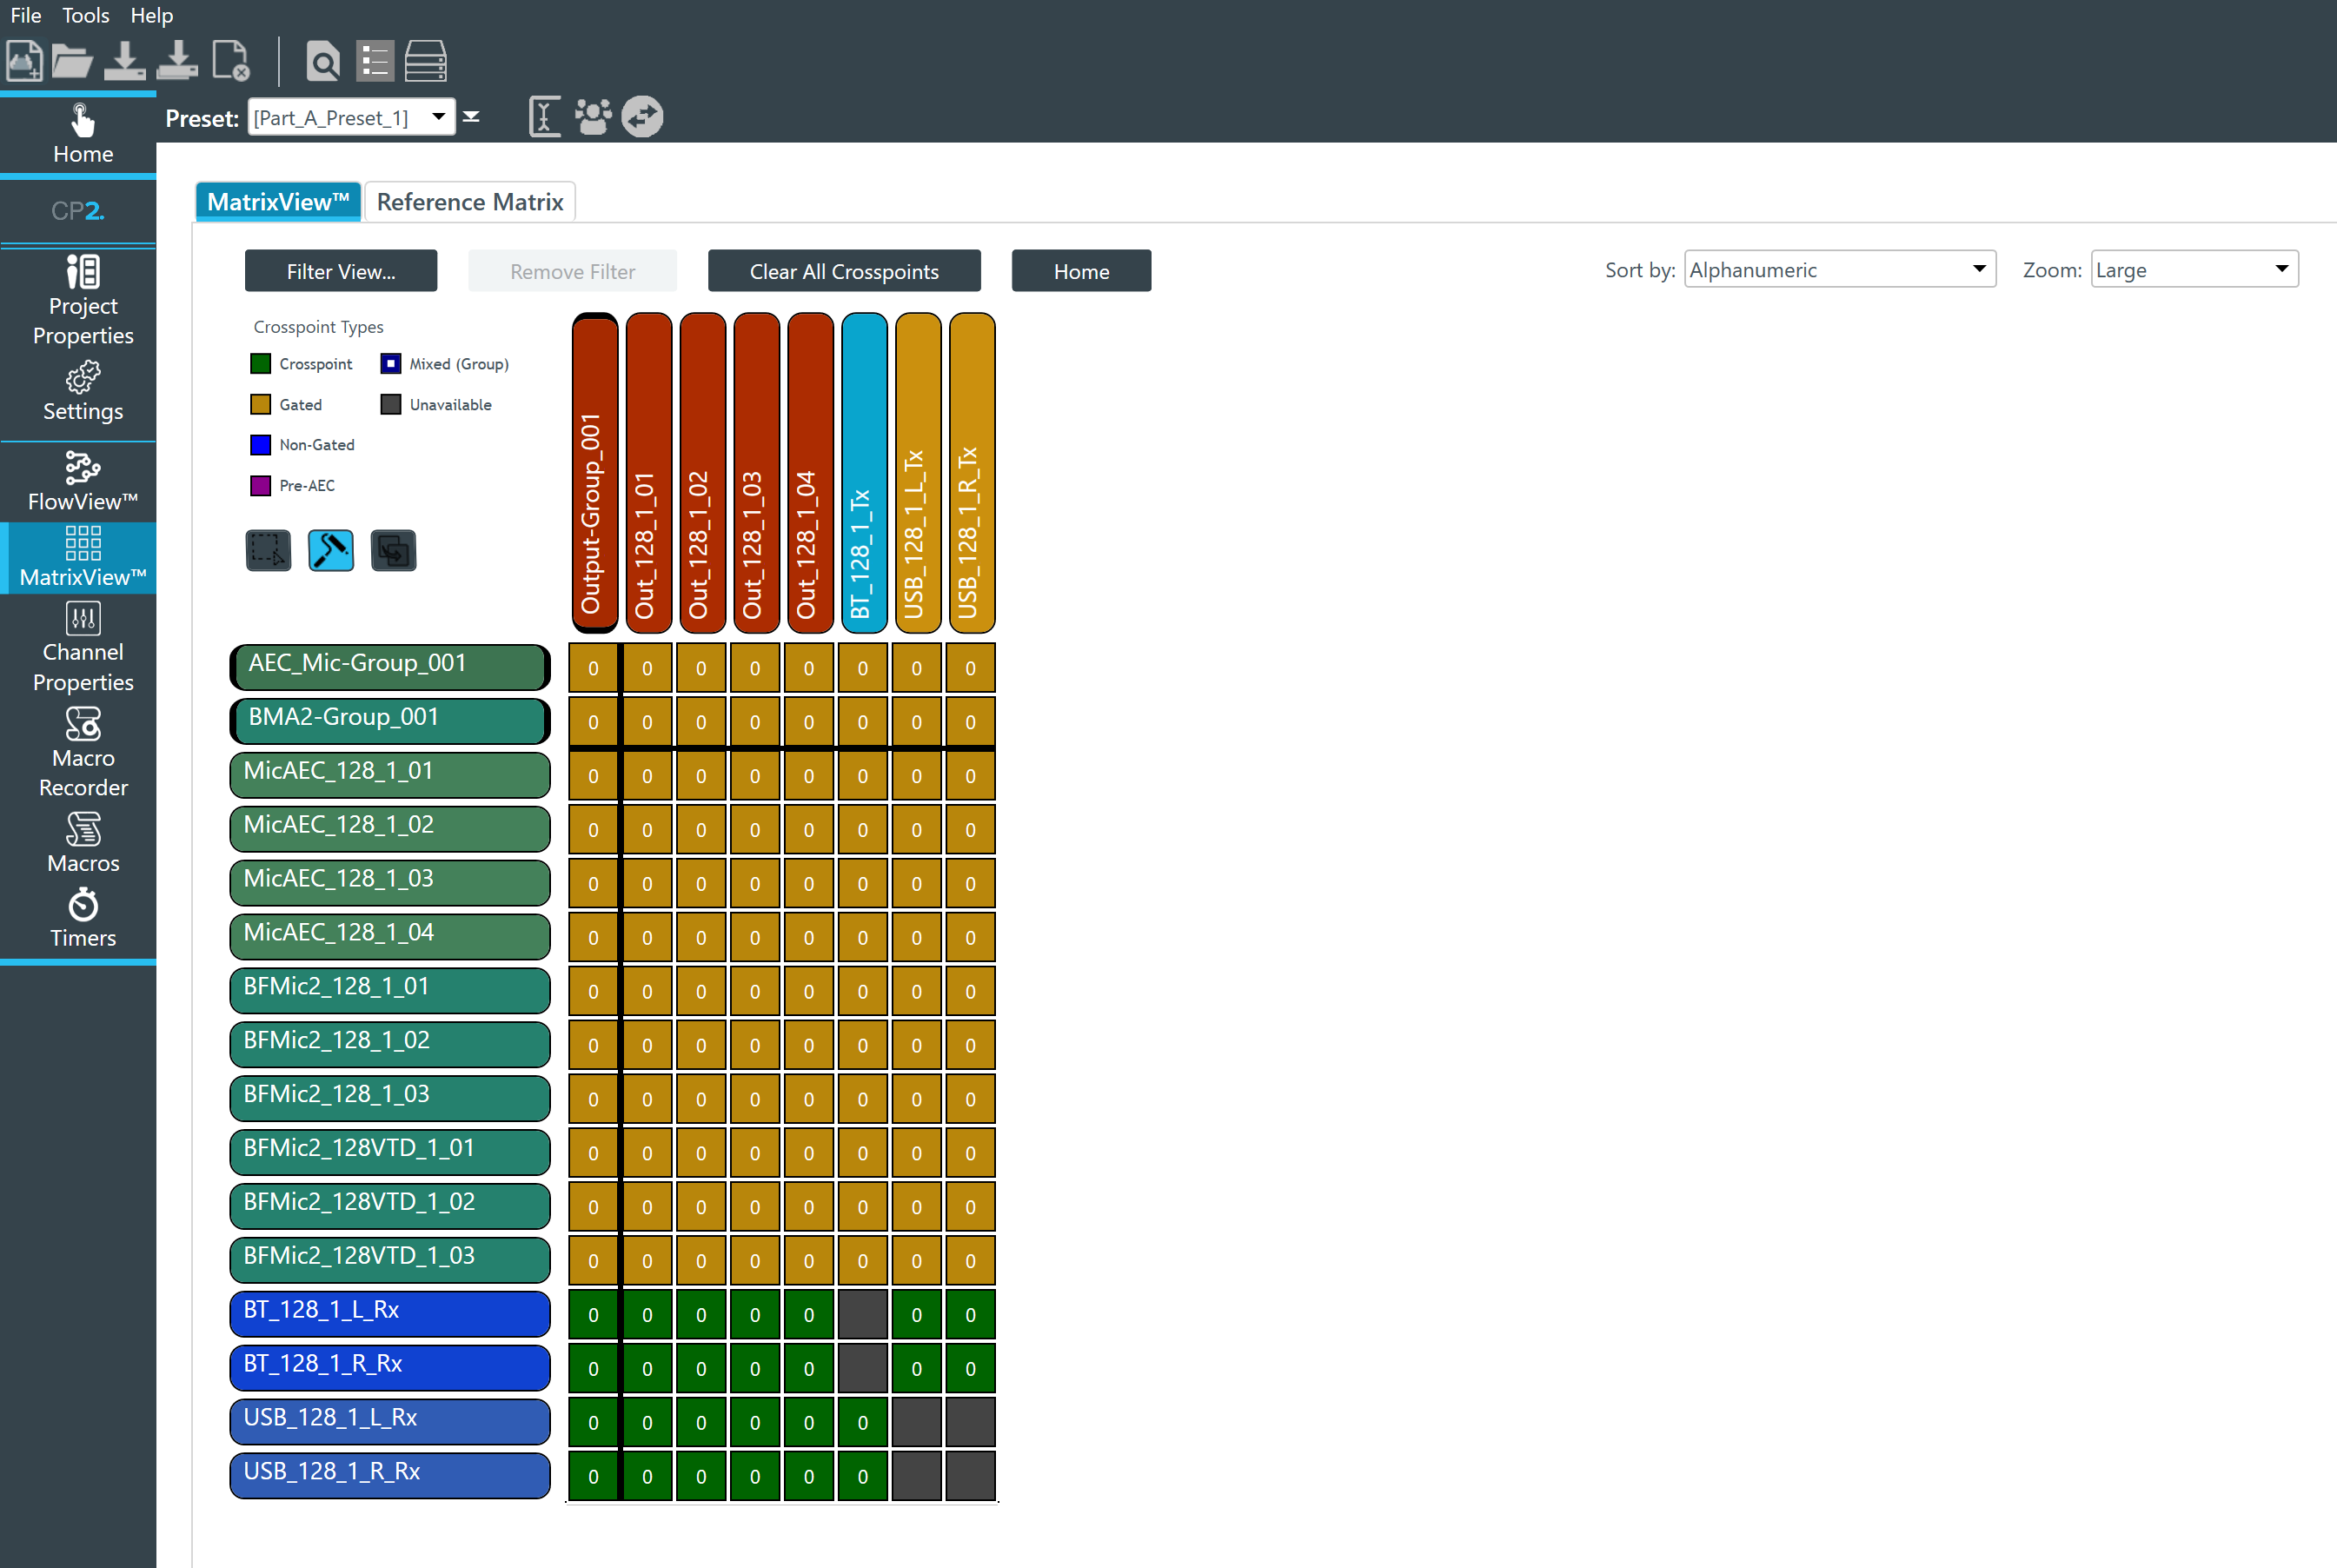Toggle the copy crosspoints tool
The height and width of the screenshot is (1568, 2337).
(x=393, y=550)
